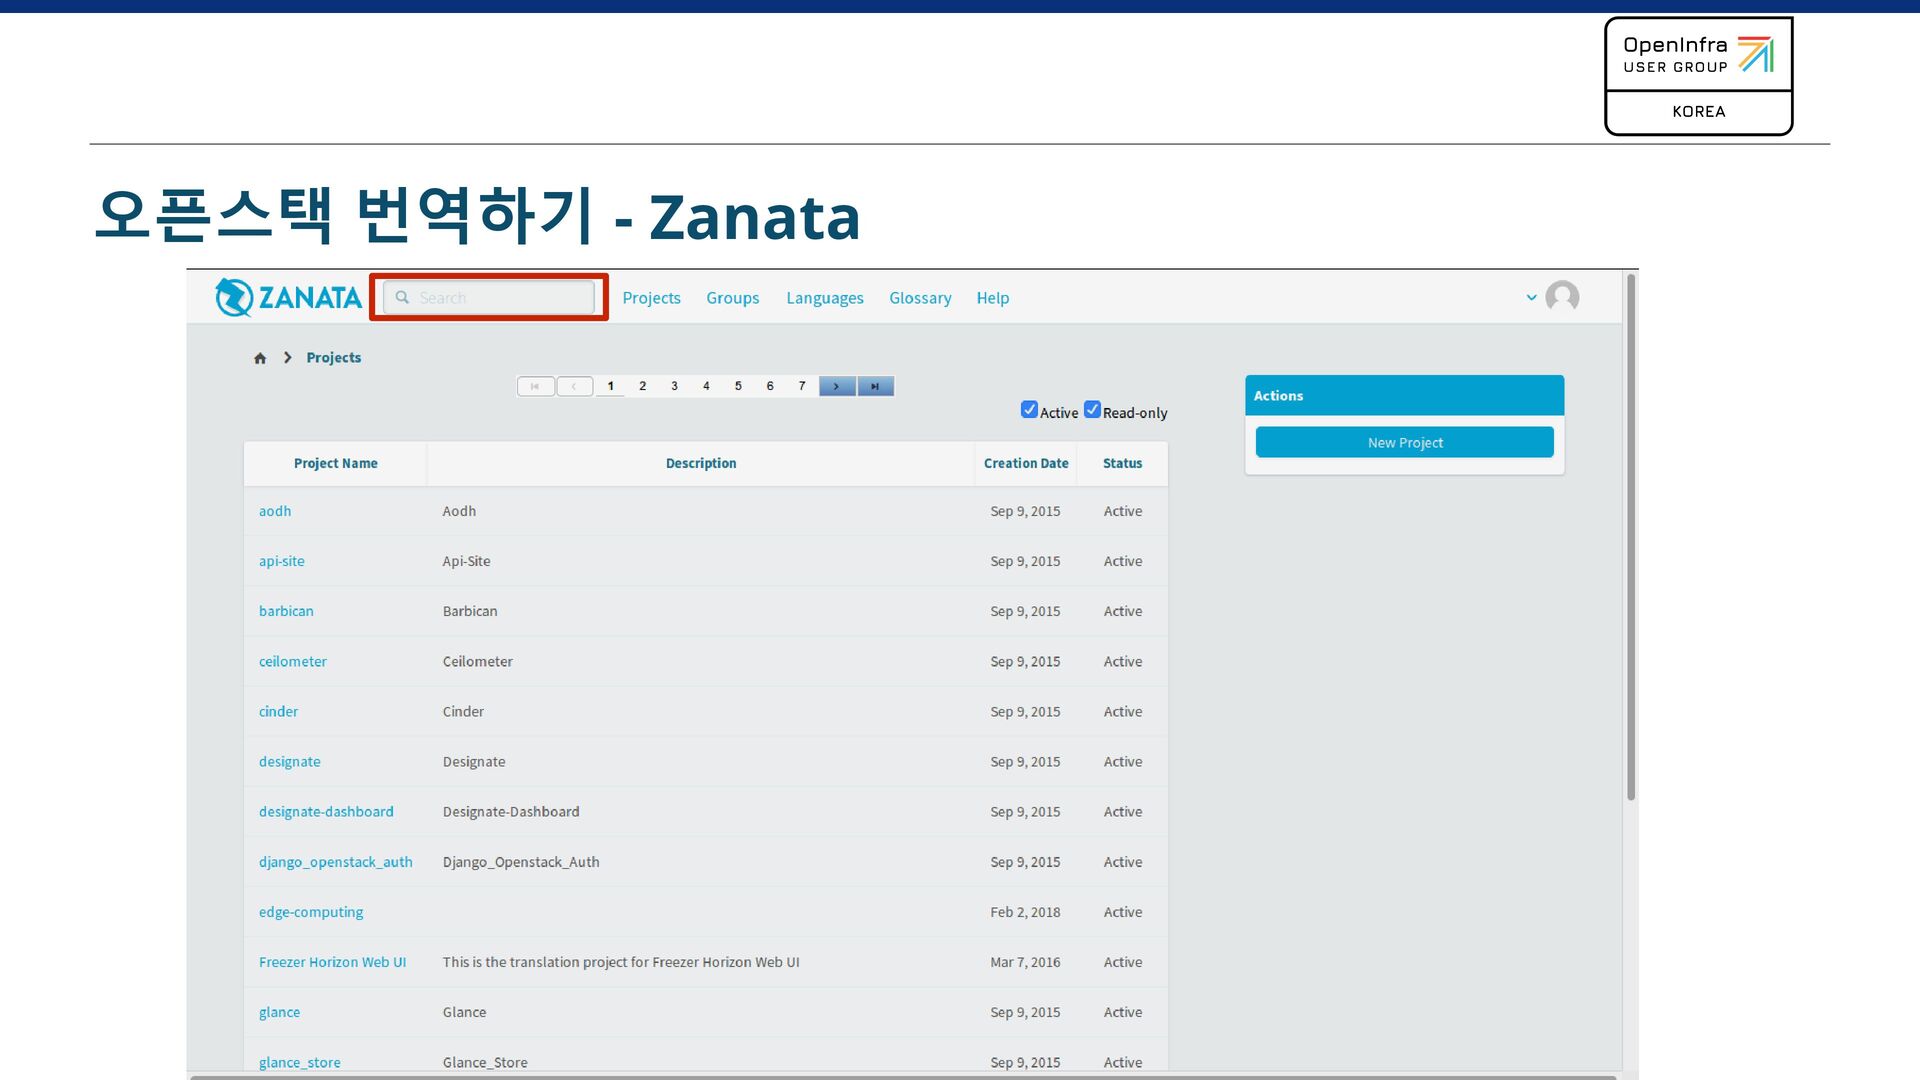Open the django_openstack_auth project
The image size is (1920, 1080).
click(335, 862)
